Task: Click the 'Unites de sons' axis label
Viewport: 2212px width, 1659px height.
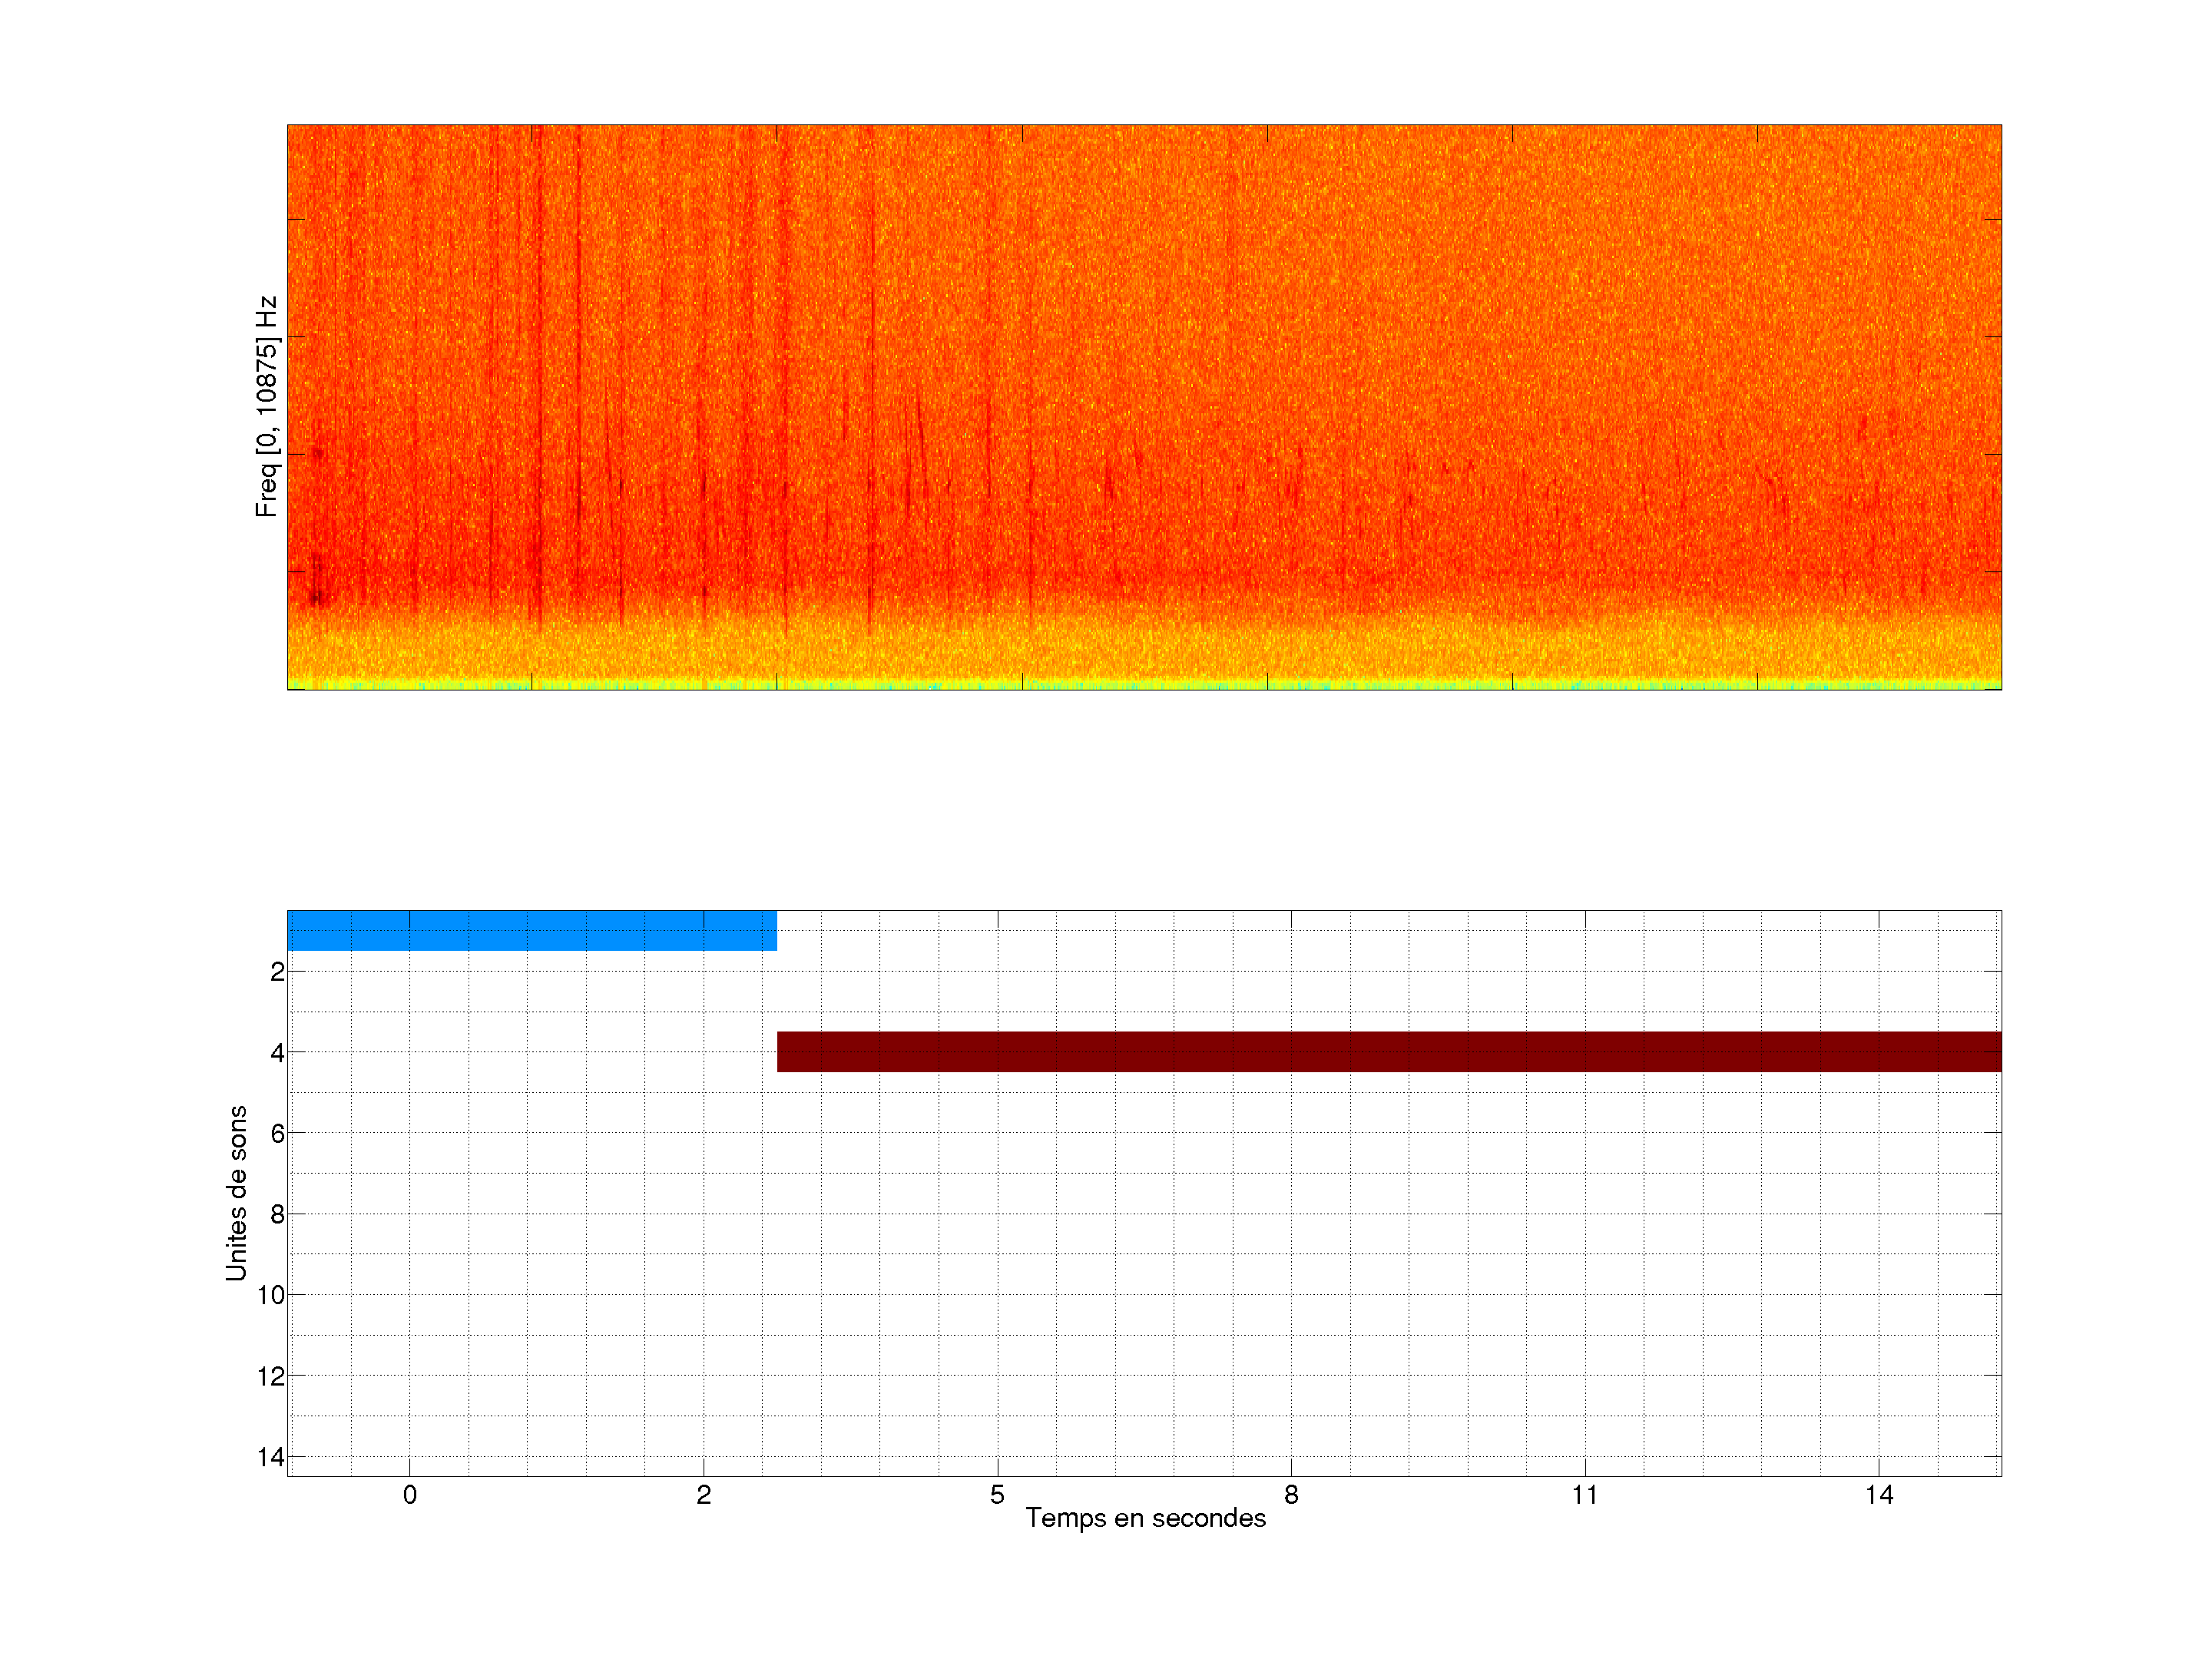Action: coord(236,1193)
